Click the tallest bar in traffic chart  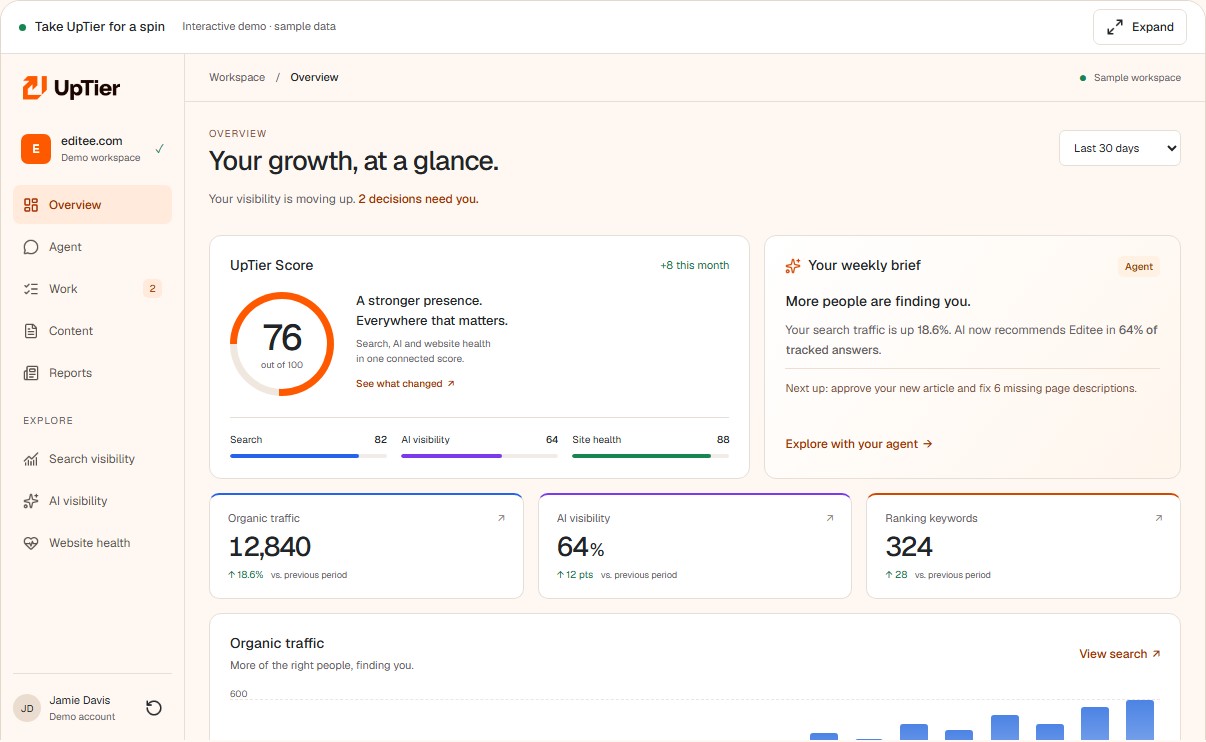[x=1140, y=720]
